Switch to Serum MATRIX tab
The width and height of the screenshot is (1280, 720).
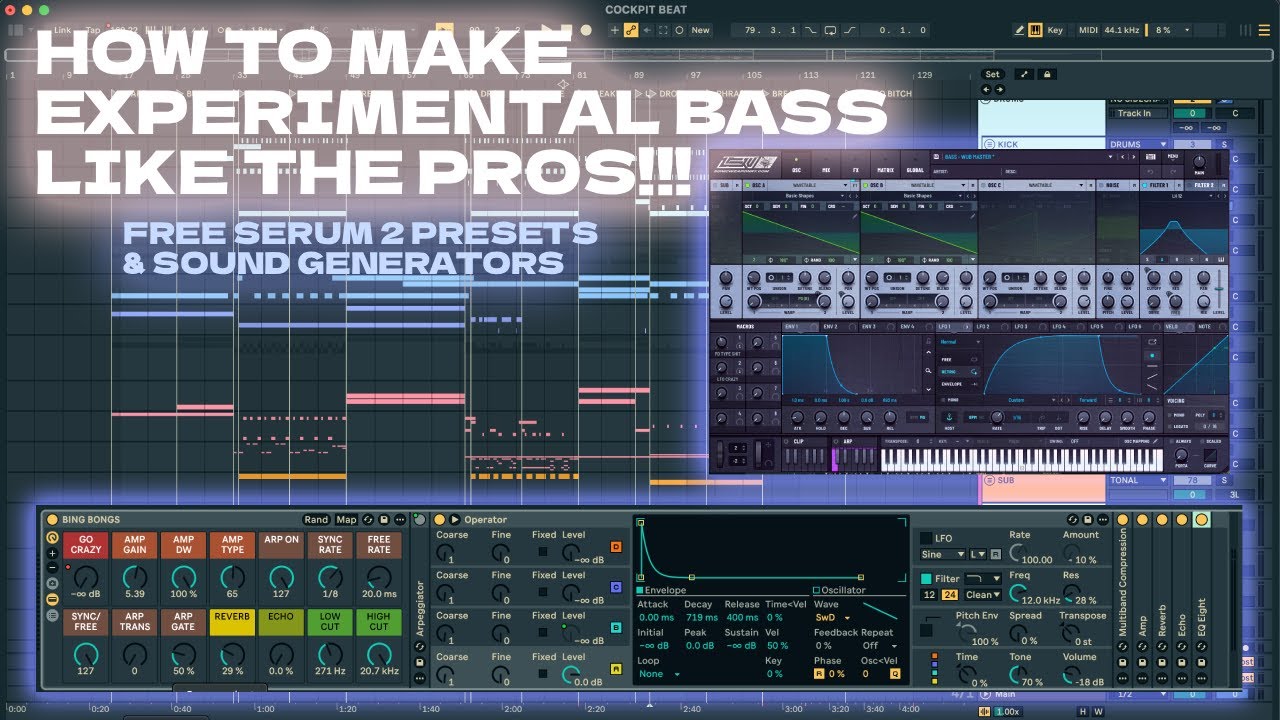pos(883,170)
